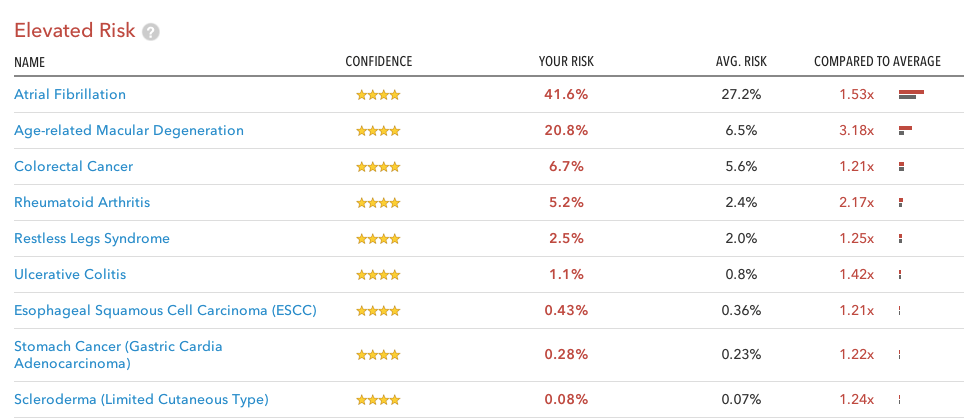Image resolution: width=980 pixels, height=420 pixels.
Task: Click Ulcerative Colitis confidence stars
Action: (378, 275)
